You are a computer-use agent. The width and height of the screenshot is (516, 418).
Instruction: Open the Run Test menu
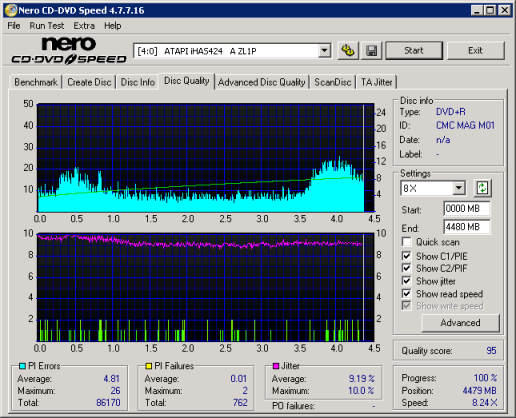click(x=47, y=26)
